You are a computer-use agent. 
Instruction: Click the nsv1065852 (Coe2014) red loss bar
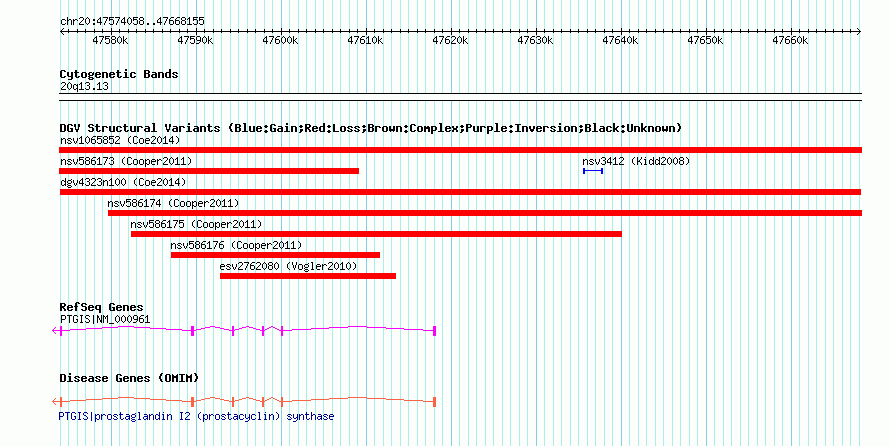click(460, 150)
